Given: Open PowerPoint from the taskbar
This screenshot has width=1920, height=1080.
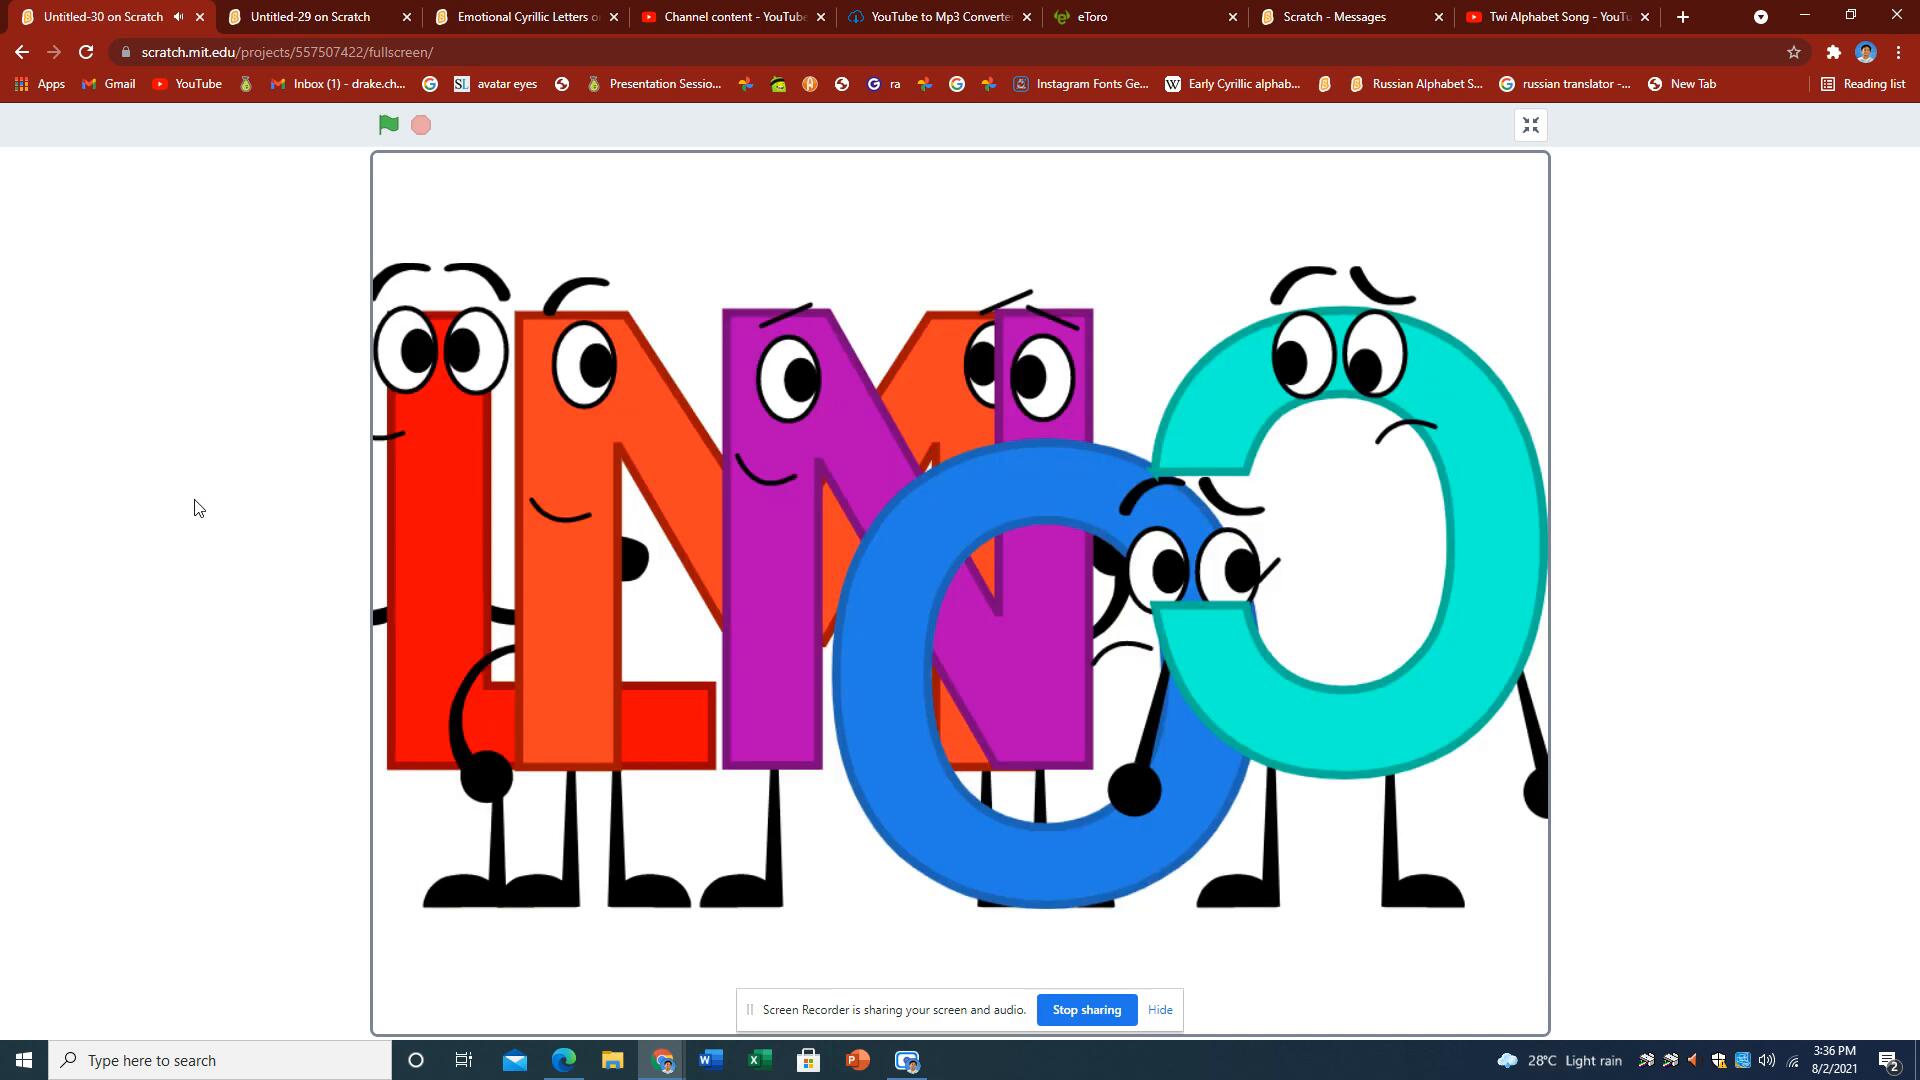Looking at the screenshot, I should click(858, 1060).
